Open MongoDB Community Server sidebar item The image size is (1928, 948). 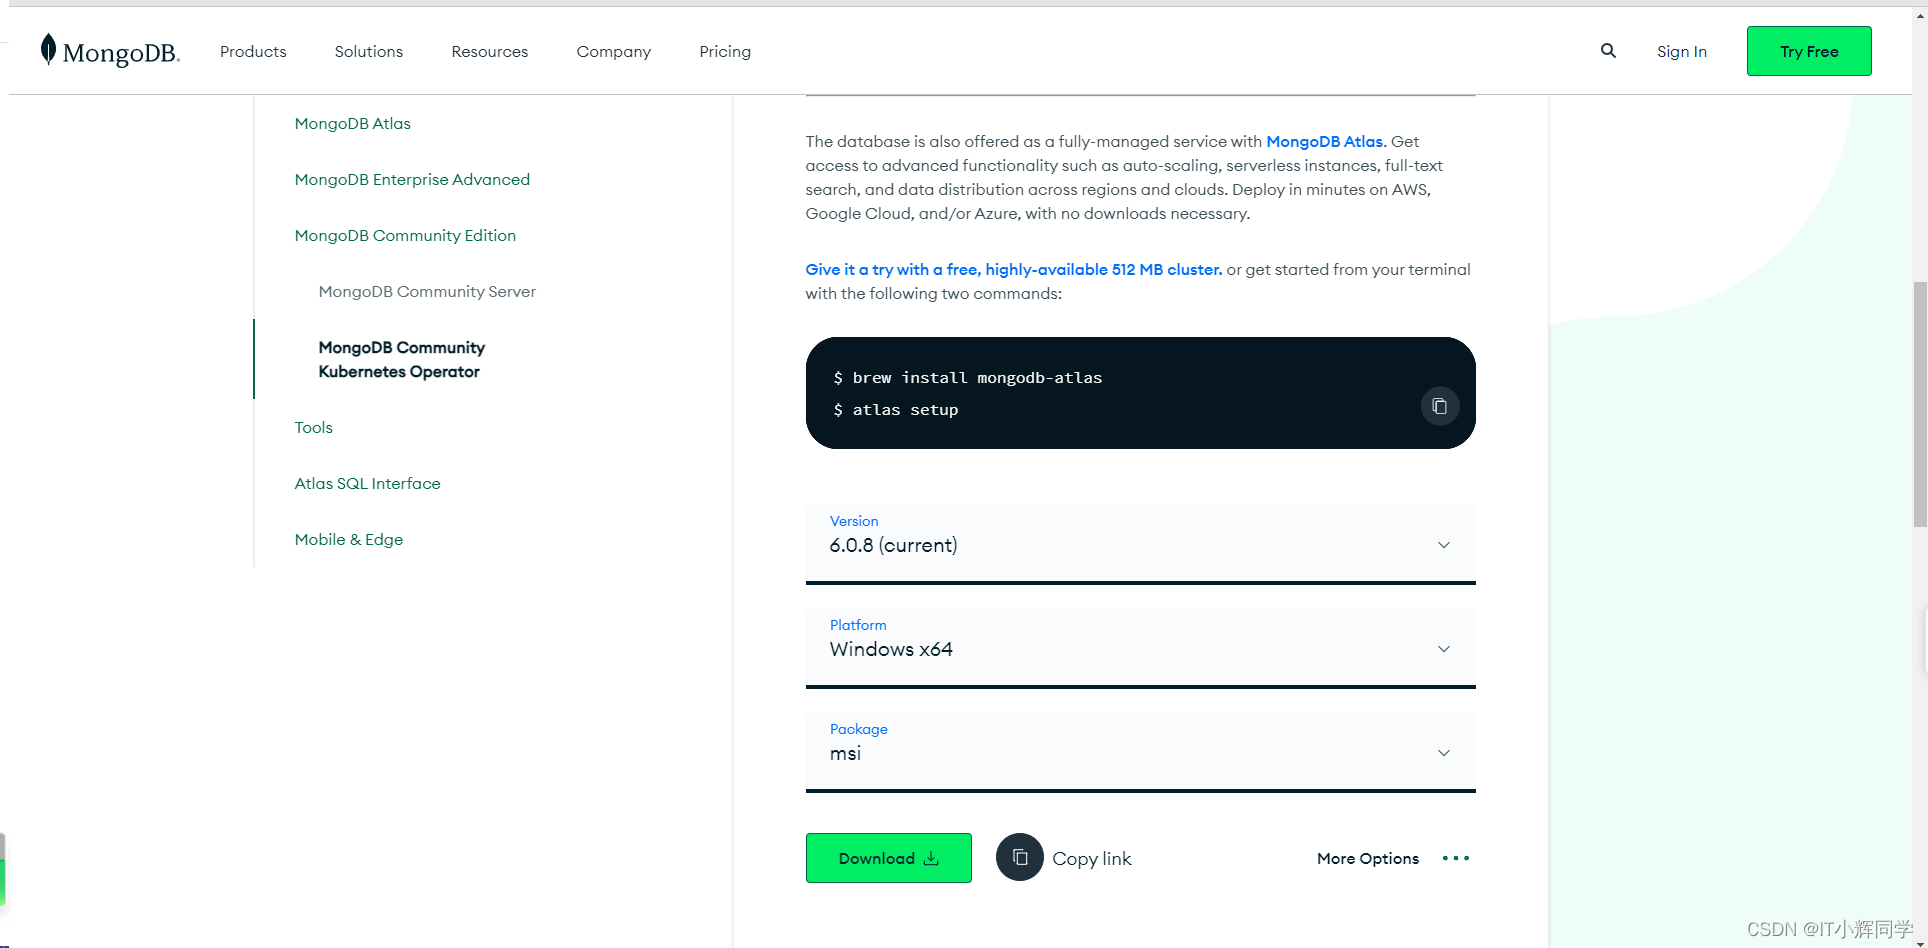pyautogui.click(x=427, y=292)
